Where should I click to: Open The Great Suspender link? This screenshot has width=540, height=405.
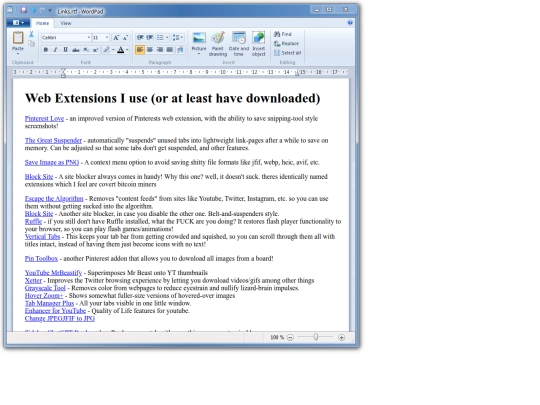53,141
